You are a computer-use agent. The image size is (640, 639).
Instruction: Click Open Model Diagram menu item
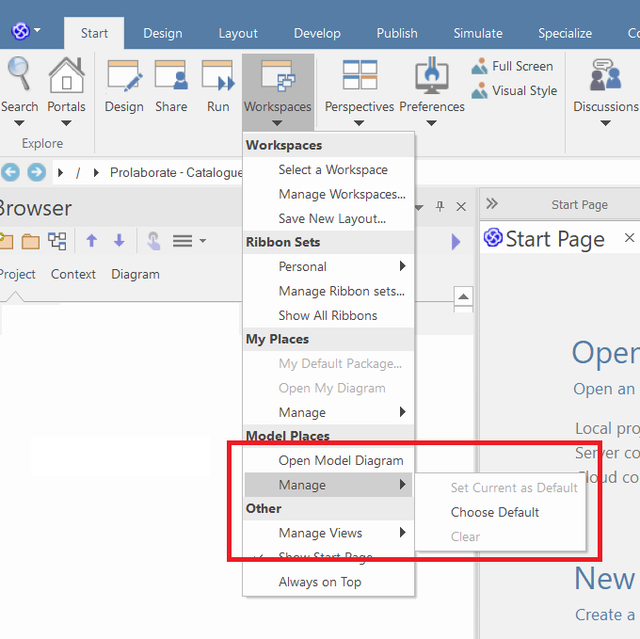[x=329, y=460]
